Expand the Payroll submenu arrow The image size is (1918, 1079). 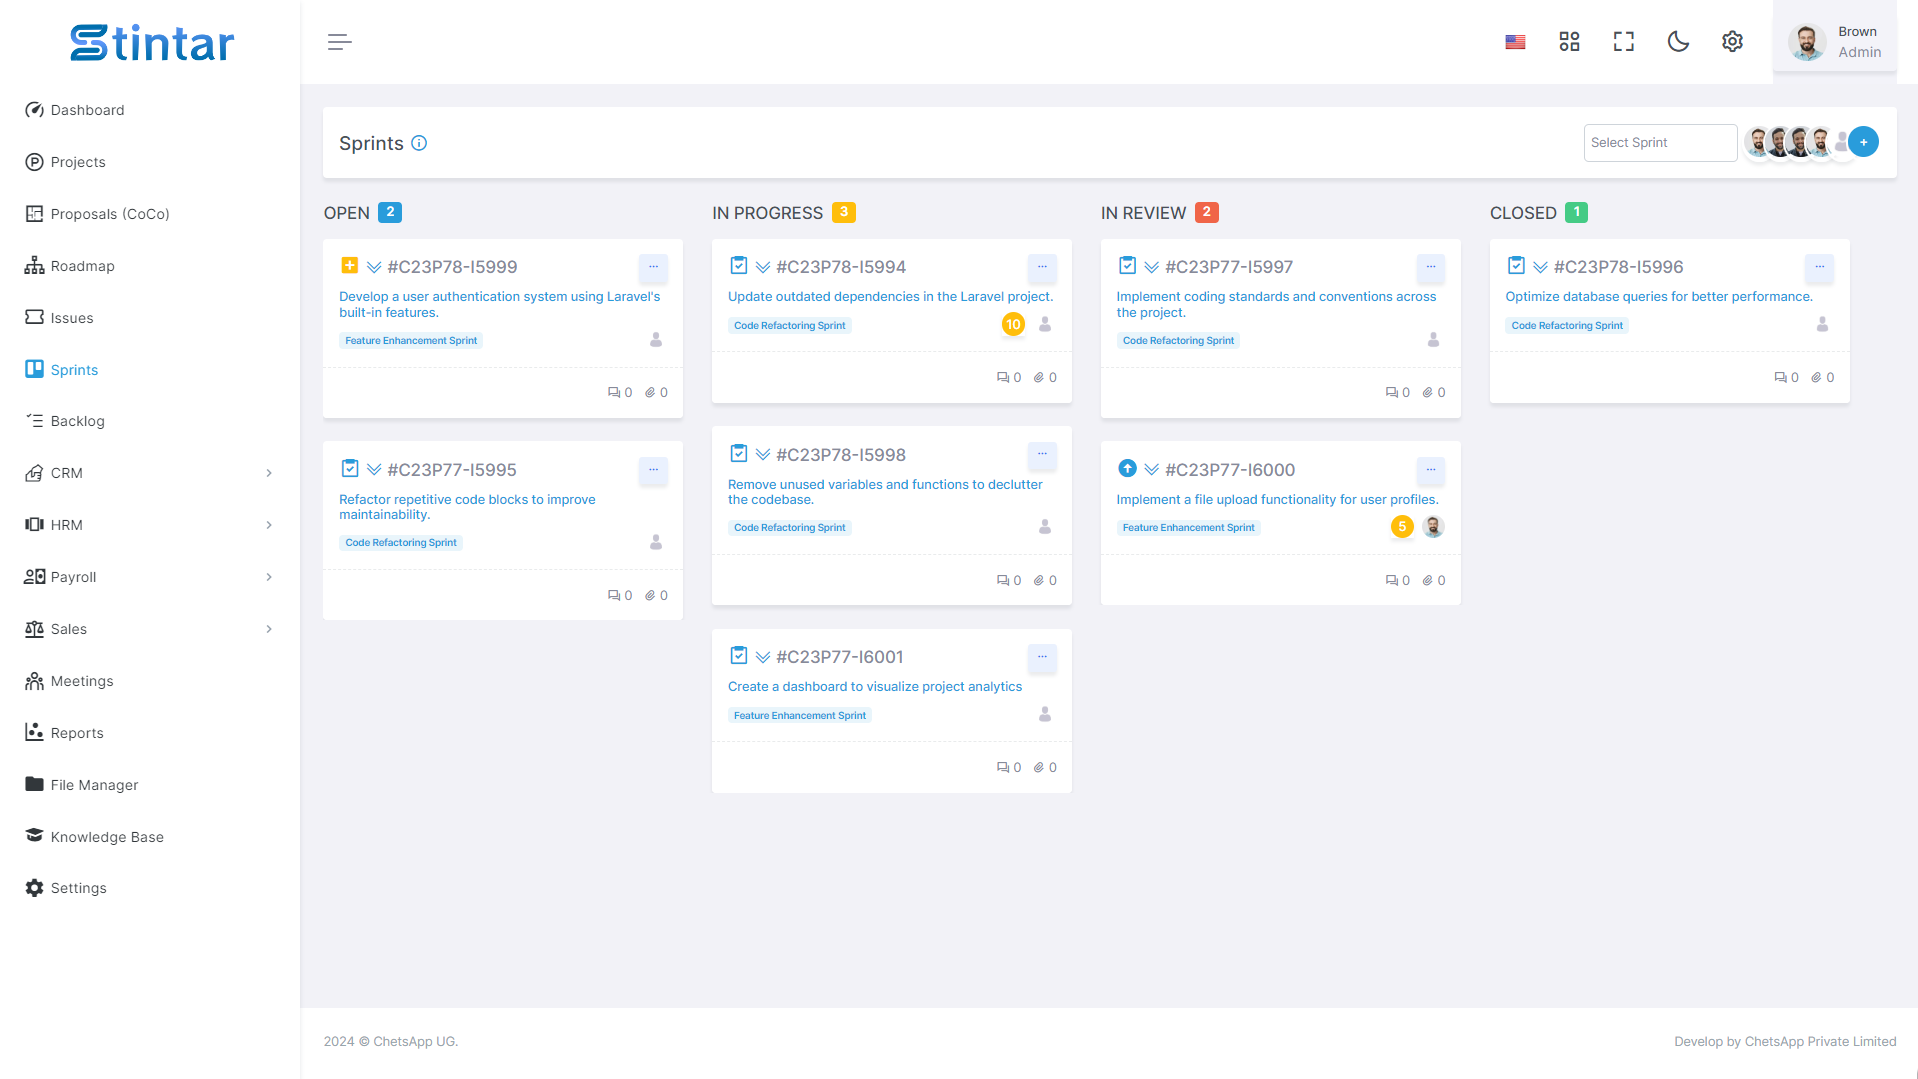click(x=269, y=577)
